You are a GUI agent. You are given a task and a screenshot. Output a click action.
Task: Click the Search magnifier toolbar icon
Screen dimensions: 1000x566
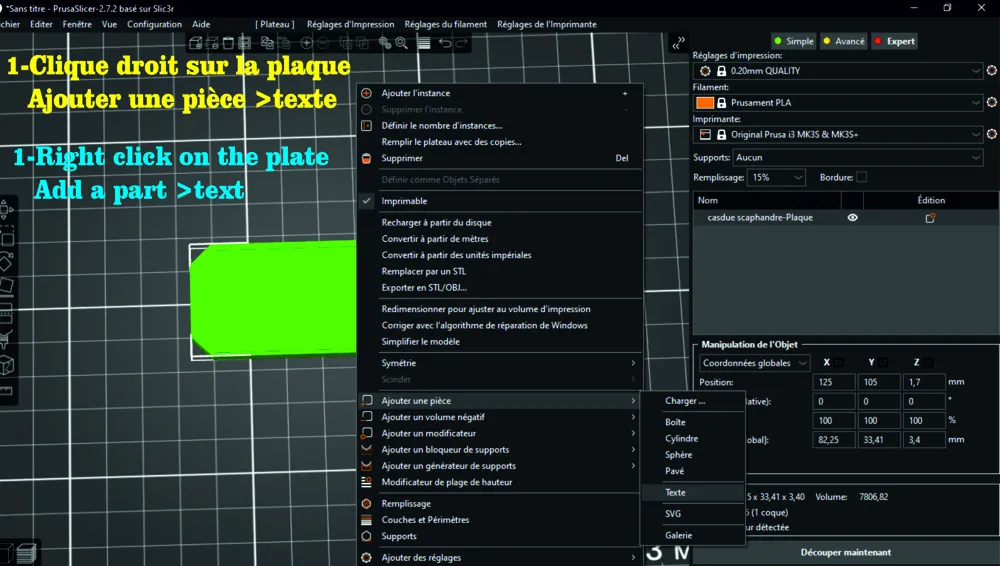click(x=401, y=43)
